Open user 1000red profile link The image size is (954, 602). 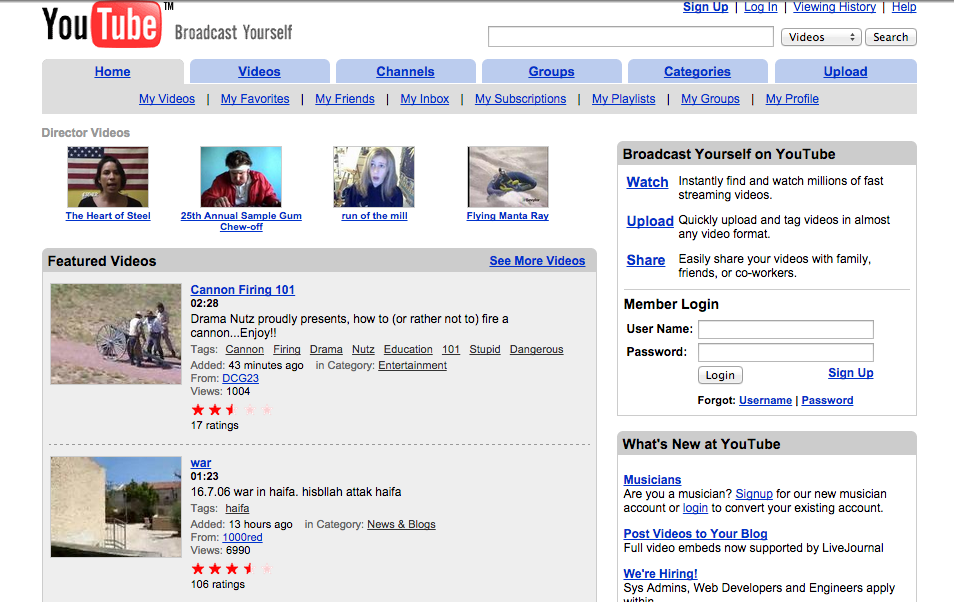point(242,537)
